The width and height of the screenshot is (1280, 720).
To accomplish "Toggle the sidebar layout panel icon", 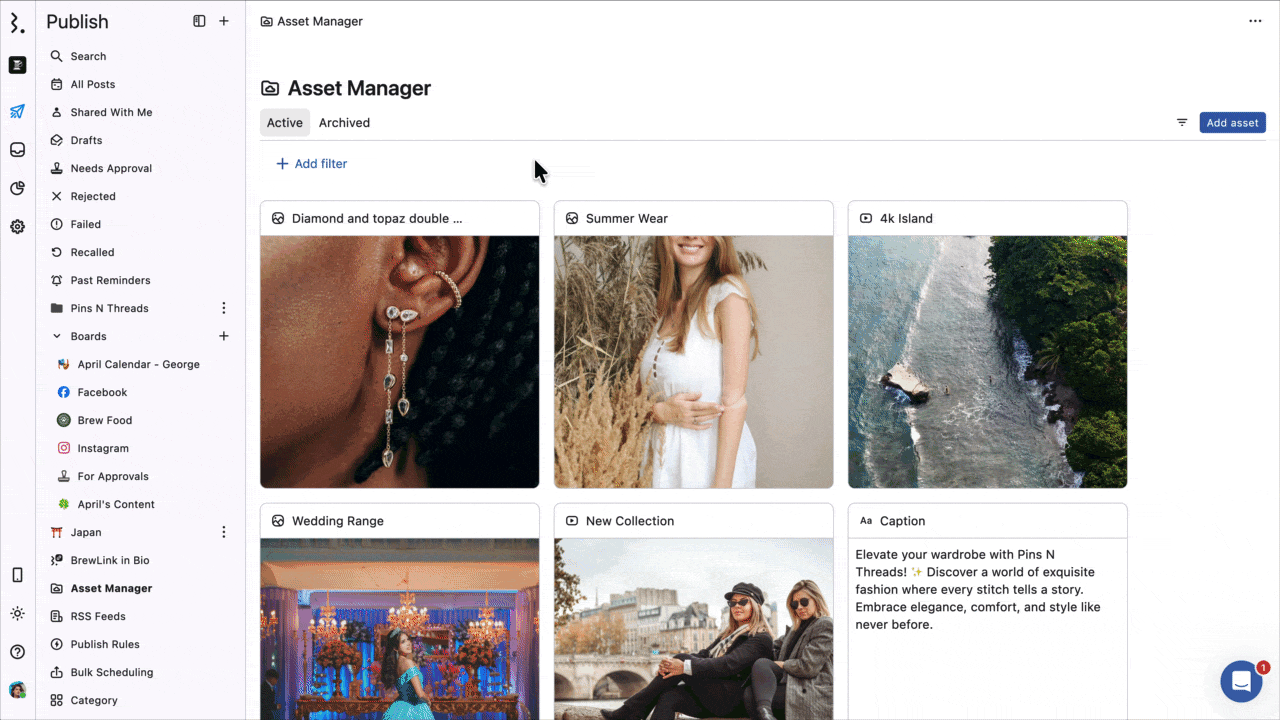I will (x=199, y=21).
